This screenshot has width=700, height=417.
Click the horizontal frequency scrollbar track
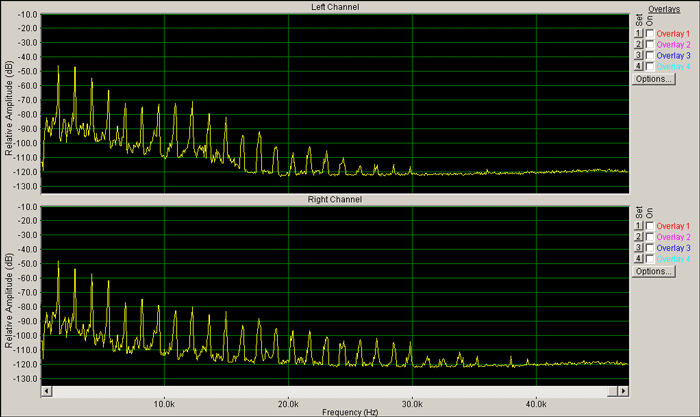329,391
